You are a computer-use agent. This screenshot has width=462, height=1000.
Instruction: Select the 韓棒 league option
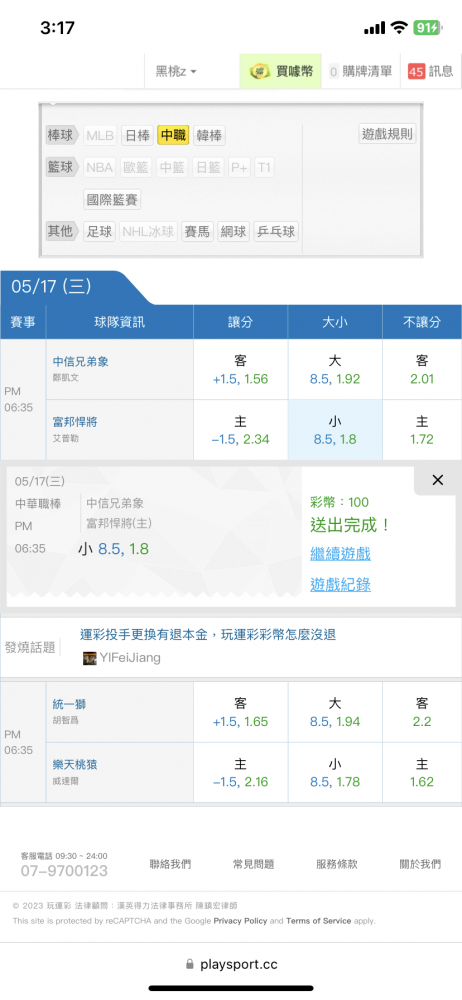coord(209,135)
